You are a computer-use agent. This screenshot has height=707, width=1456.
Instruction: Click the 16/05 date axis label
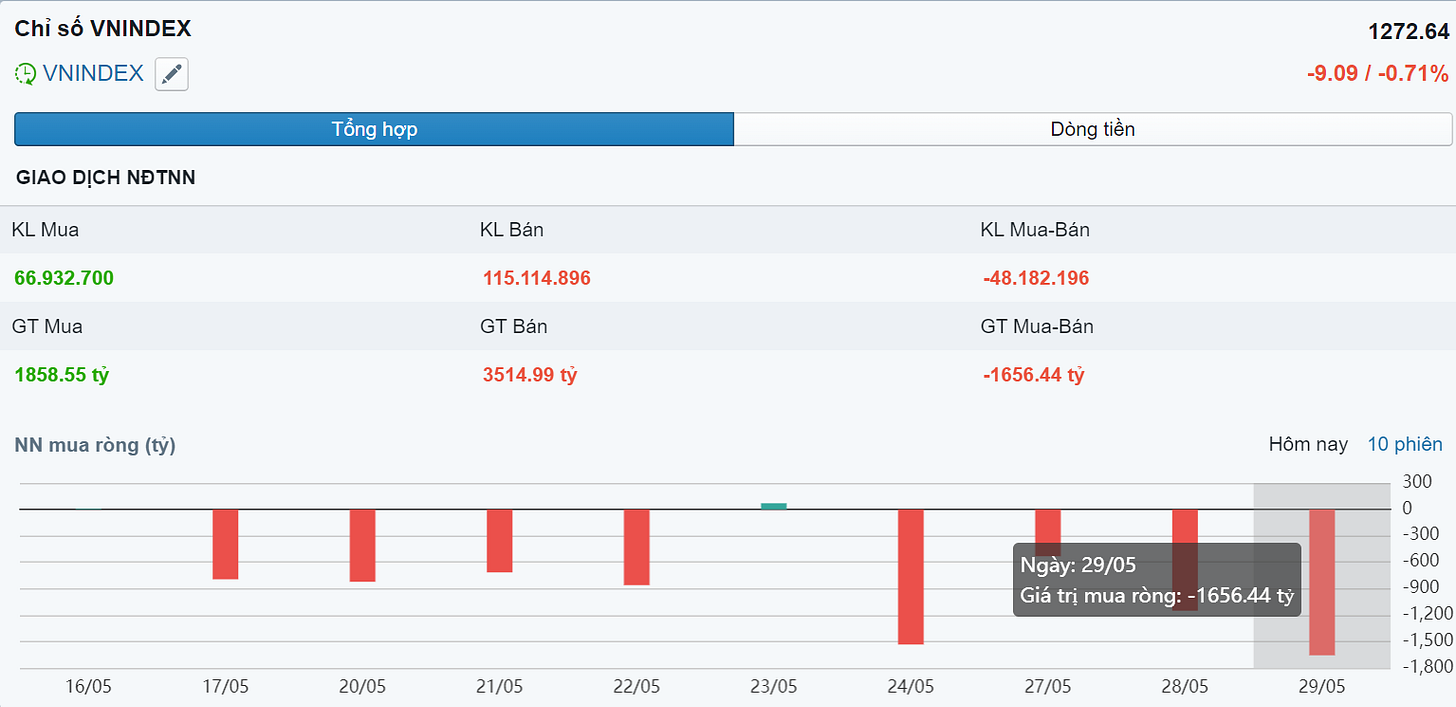click(88, 686)
